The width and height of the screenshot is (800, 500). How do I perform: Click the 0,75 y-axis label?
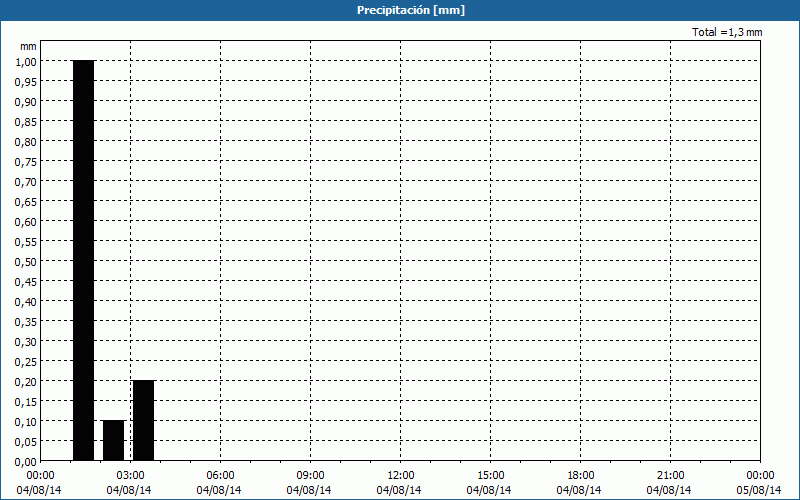26,161
